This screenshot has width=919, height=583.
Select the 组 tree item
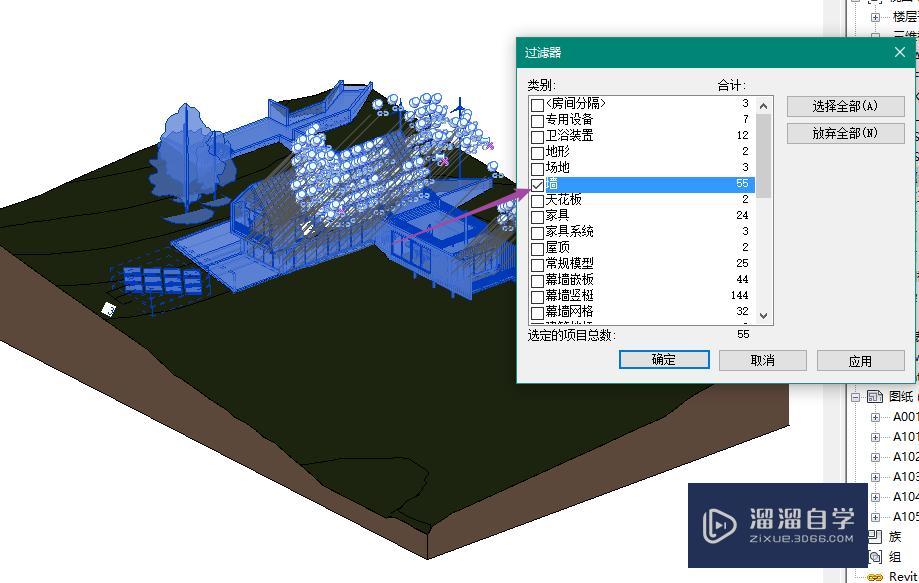(x=895, y=557)
